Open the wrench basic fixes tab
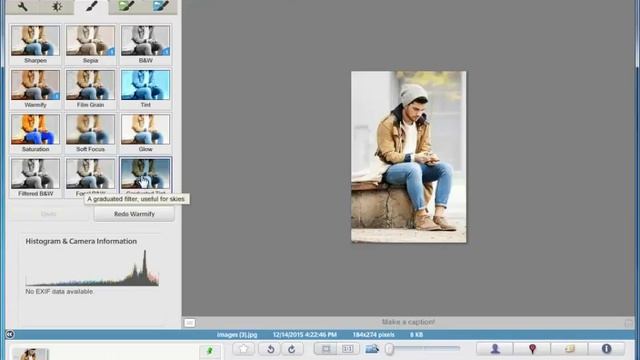The width and height of the screenshot is (640, 360). tap(23, 7)
